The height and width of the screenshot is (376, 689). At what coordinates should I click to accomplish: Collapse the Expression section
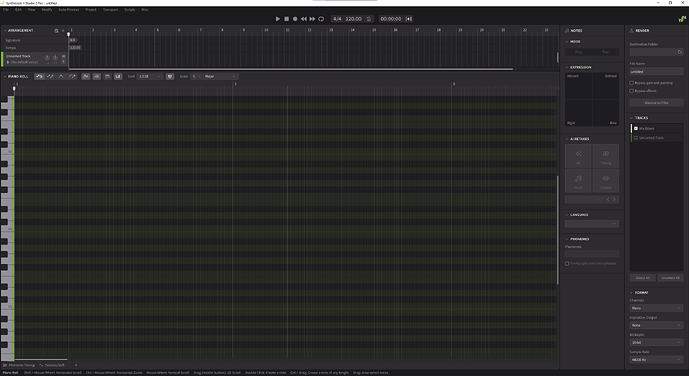pos(567,68)
